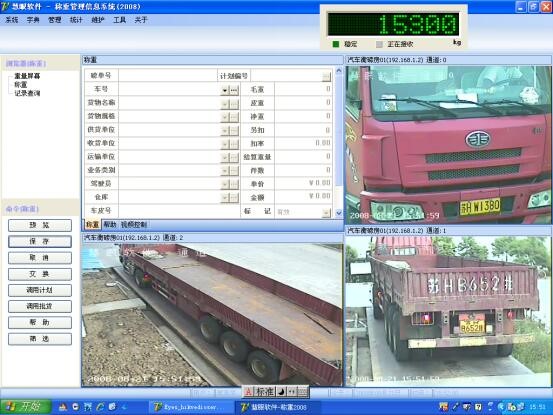Open the 标记 dropdown at form bottom
This screenshot has width=553, height=415.
[327, 212]
